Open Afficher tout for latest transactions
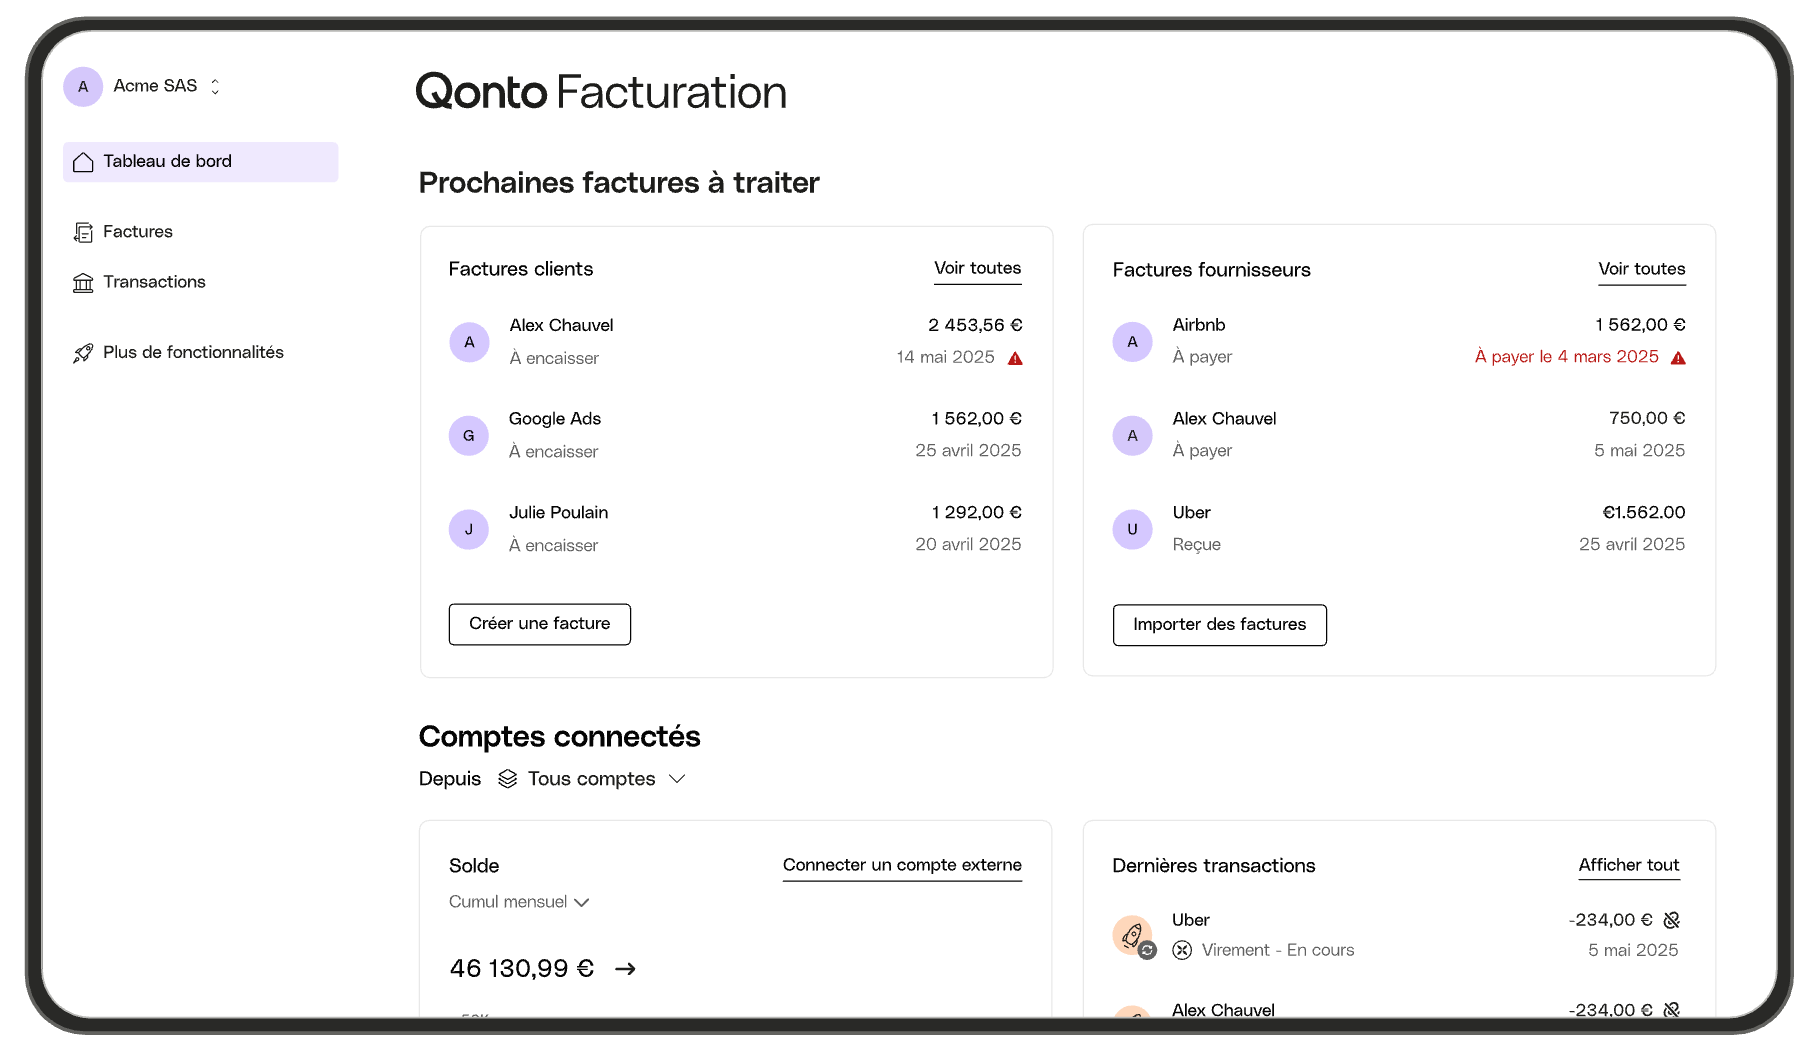This screenshot has height=1054, width=1816. click(1628, 865)
